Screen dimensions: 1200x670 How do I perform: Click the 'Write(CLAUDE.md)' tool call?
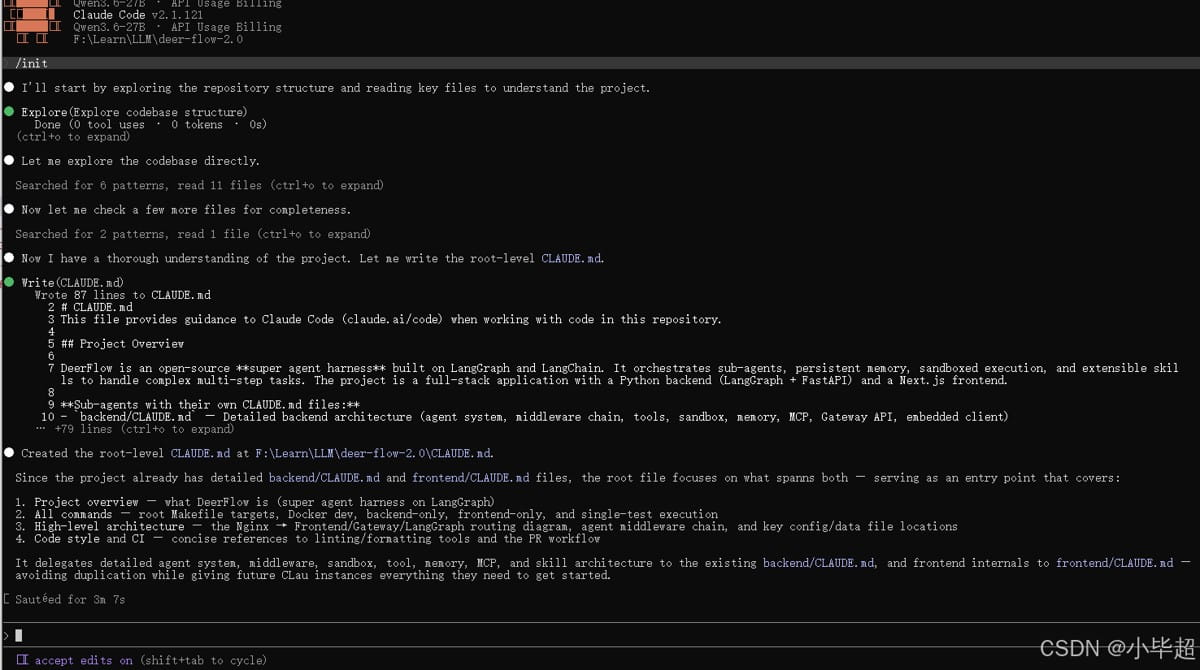pos(73,283)
